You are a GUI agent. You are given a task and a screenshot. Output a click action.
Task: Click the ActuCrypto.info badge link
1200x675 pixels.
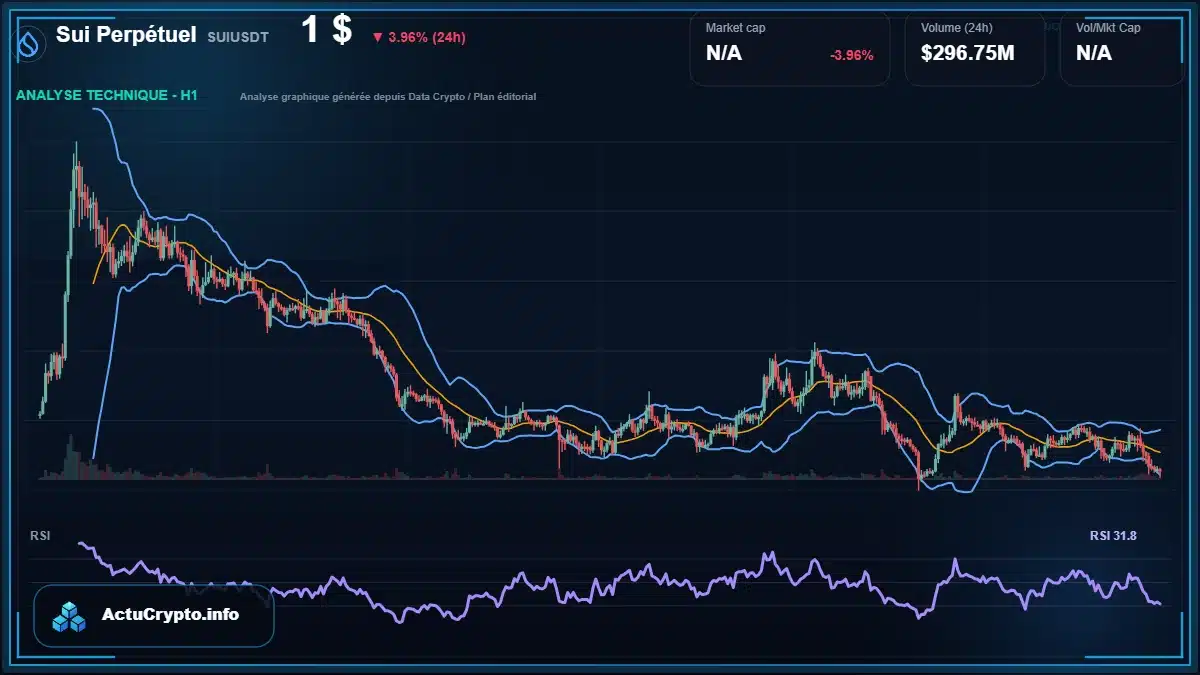click(154, 615)
